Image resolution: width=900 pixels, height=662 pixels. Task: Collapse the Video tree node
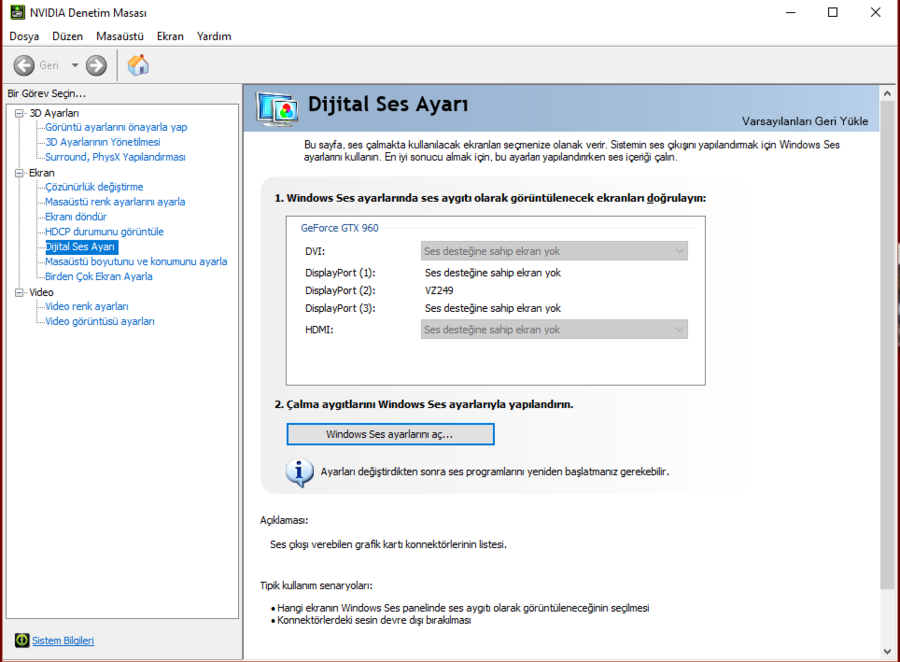[x=19, y=292]
